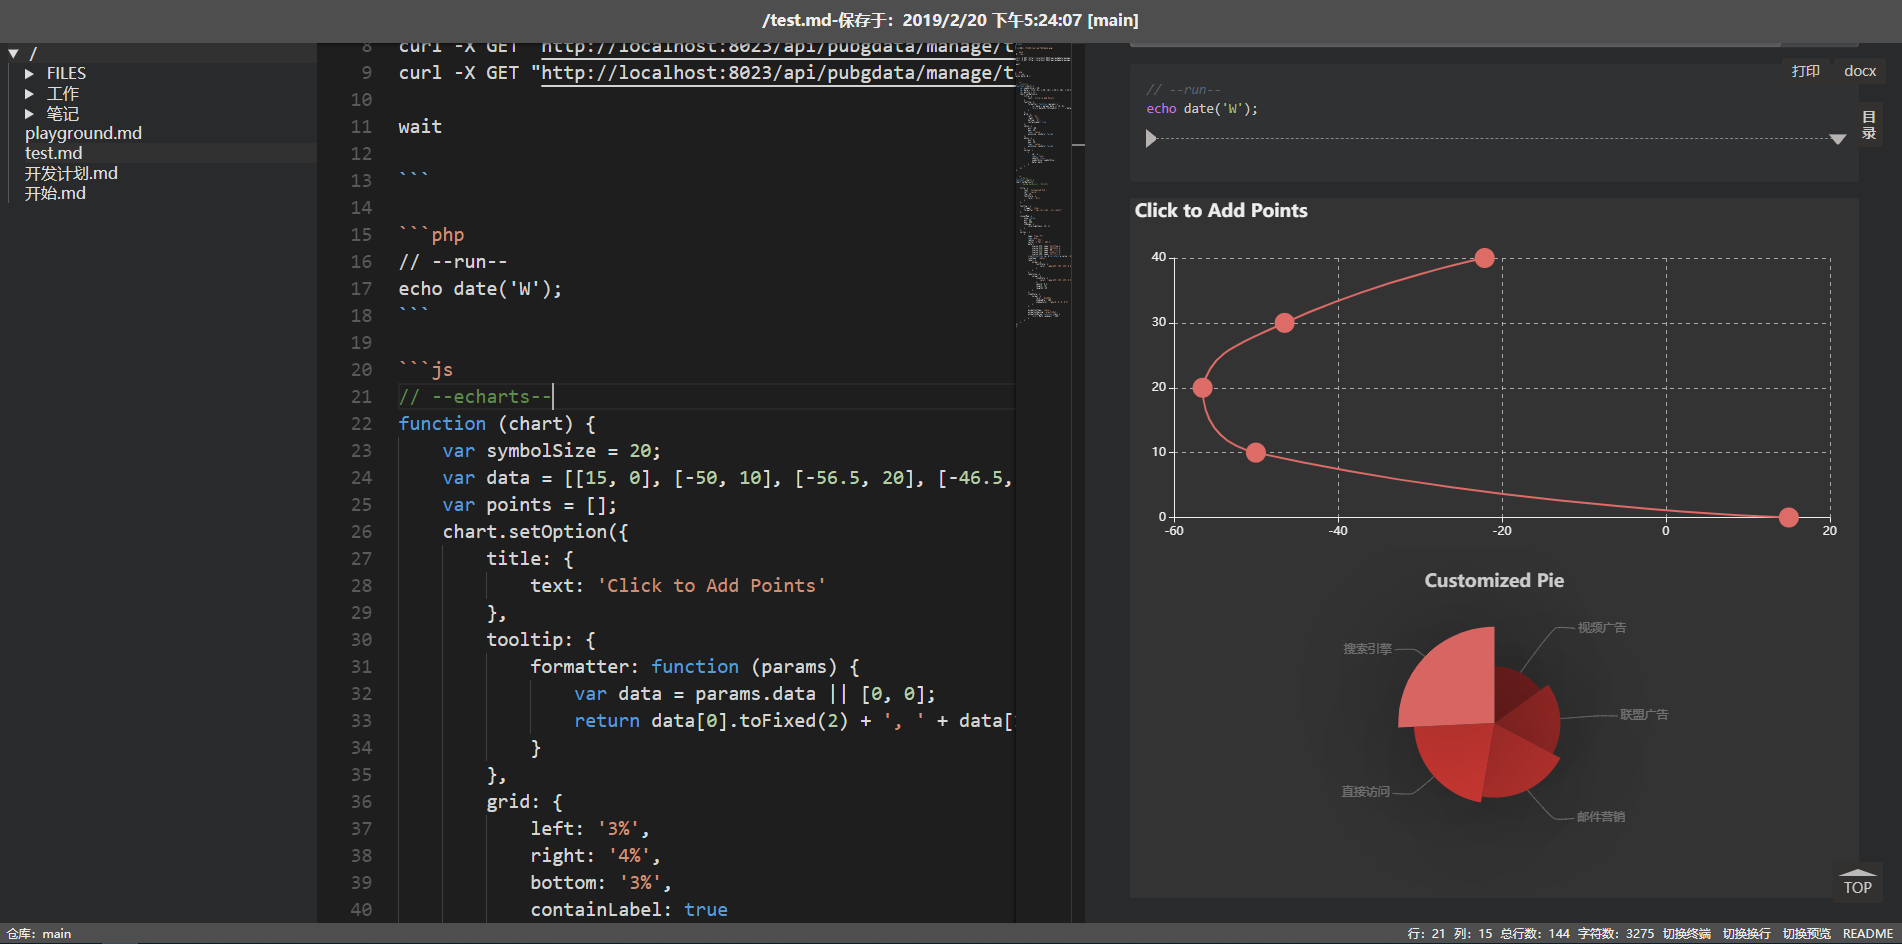Click the 'Customized Pie' chart title

pos(1494,581)
